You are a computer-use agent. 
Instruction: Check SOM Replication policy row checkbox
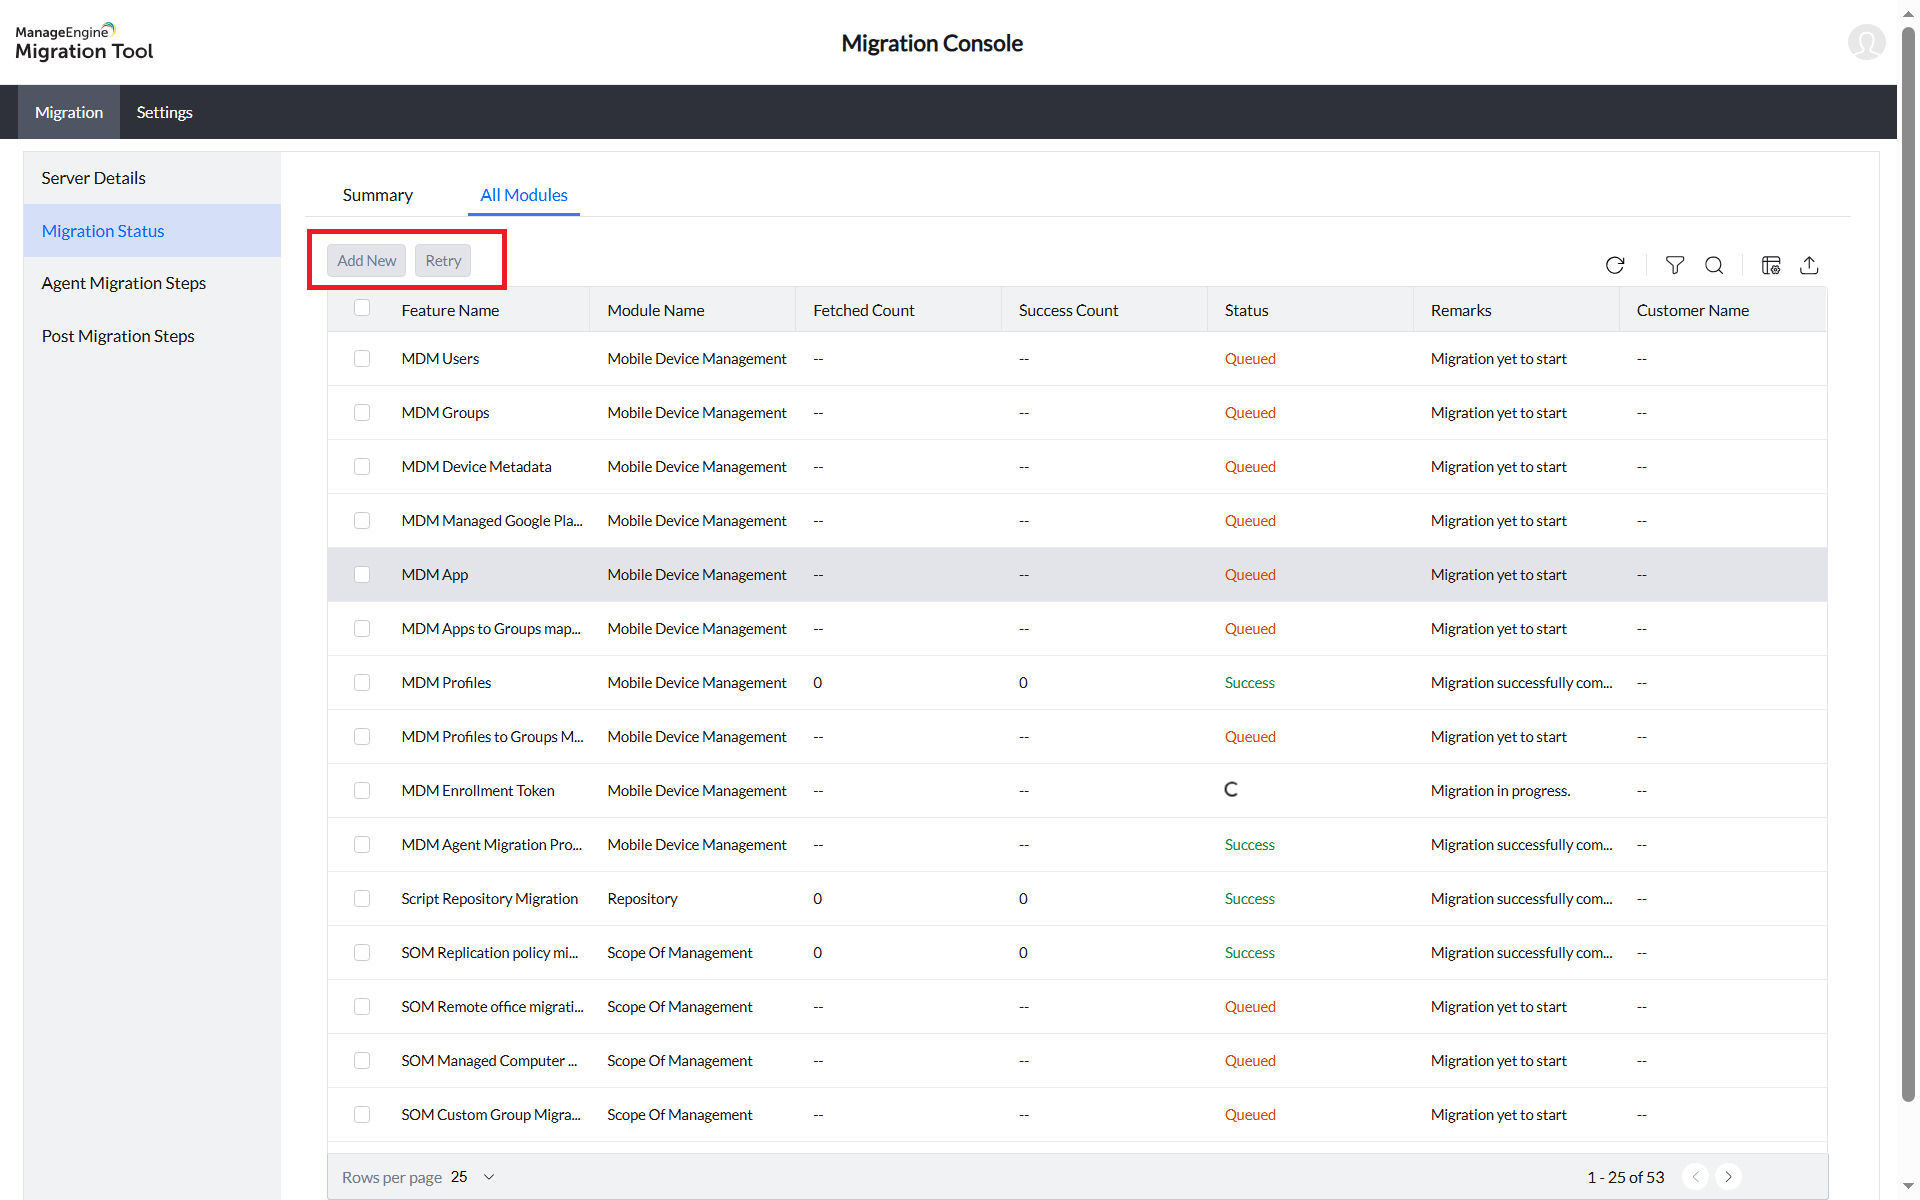[x=362, y=953]
